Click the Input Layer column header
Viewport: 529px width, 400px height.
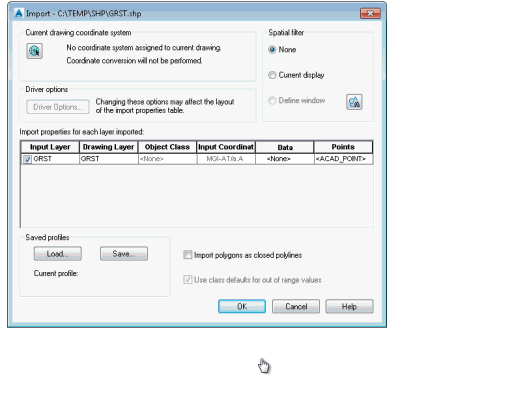pyautogui.click(x=50, y=147)
